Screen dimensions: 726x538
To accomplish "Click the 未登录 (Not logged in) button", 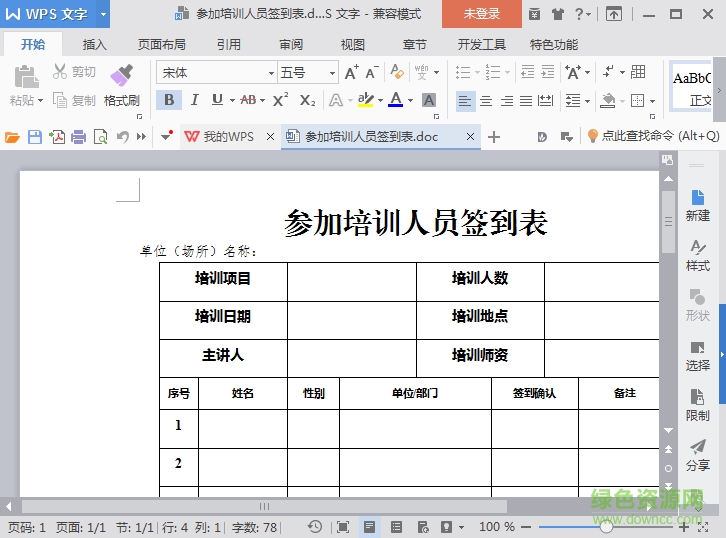I will click(481, 14).
